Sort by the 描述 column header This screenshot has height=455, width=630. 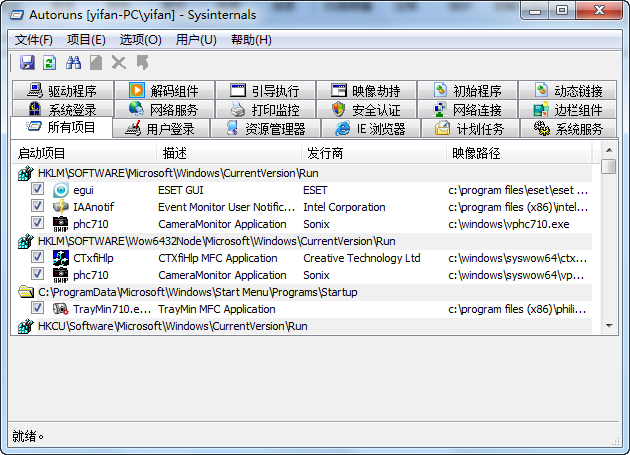[x=229, y=153]
